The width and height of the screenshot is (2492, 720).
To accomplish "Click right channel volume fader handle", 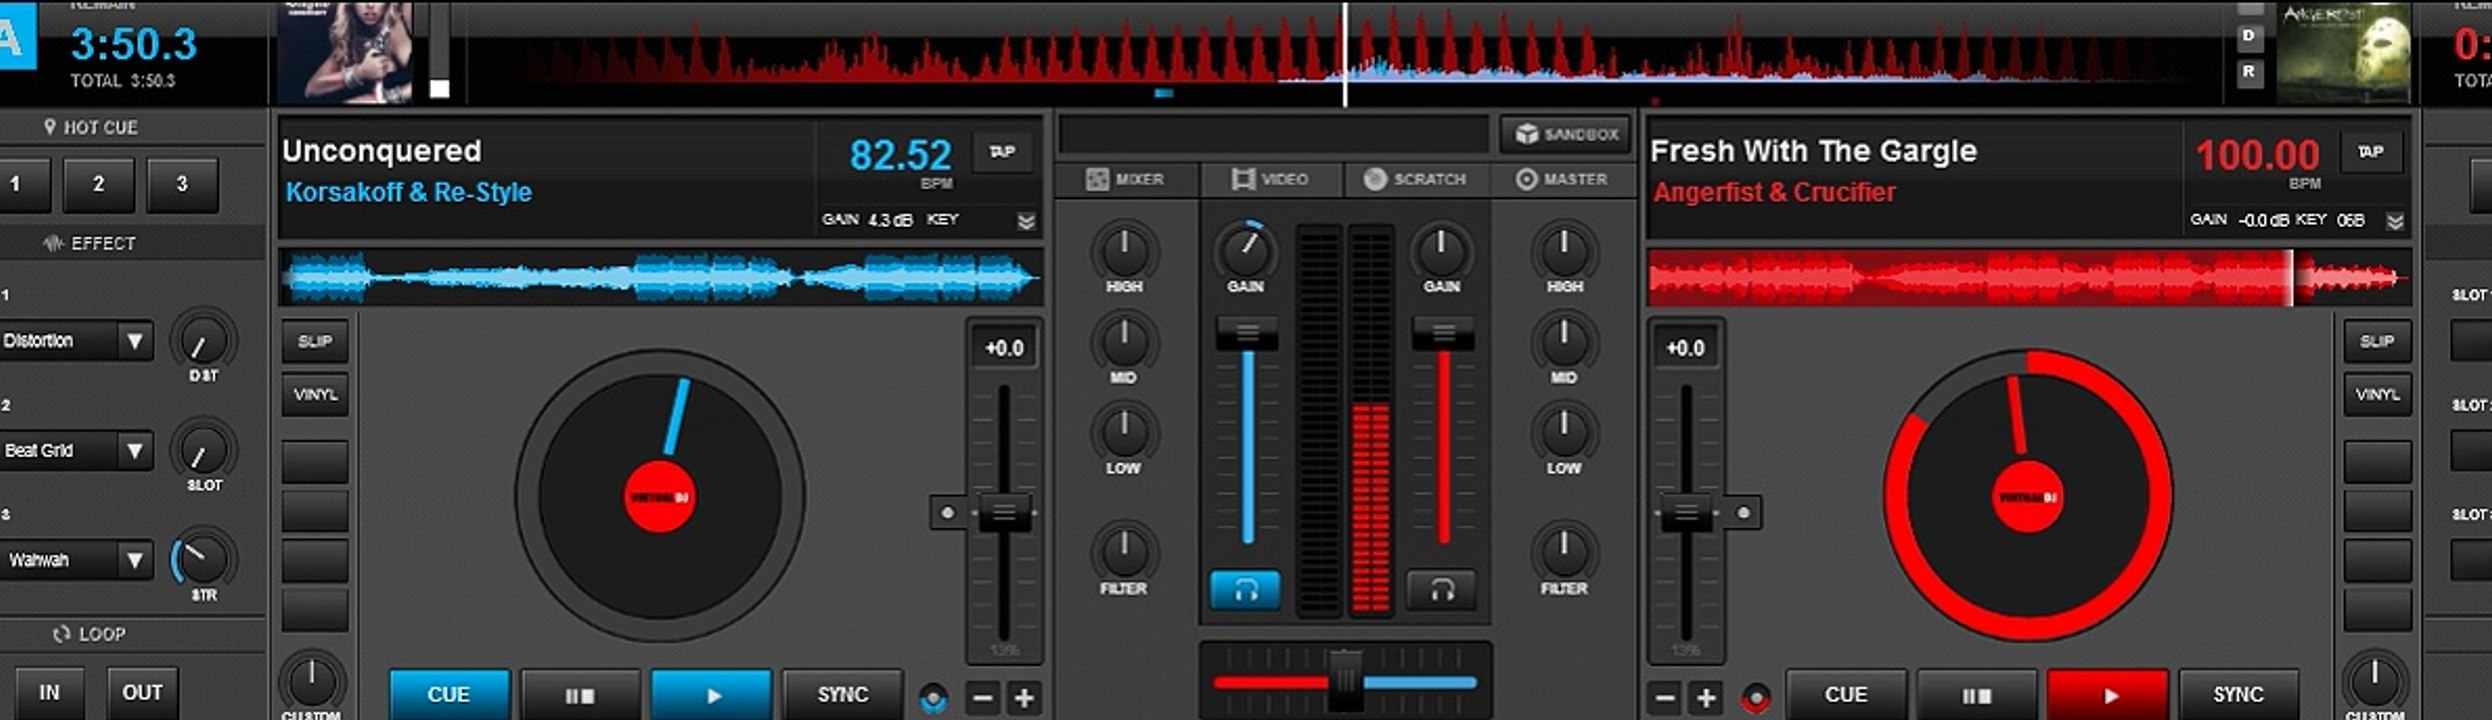I will 1443,333.
